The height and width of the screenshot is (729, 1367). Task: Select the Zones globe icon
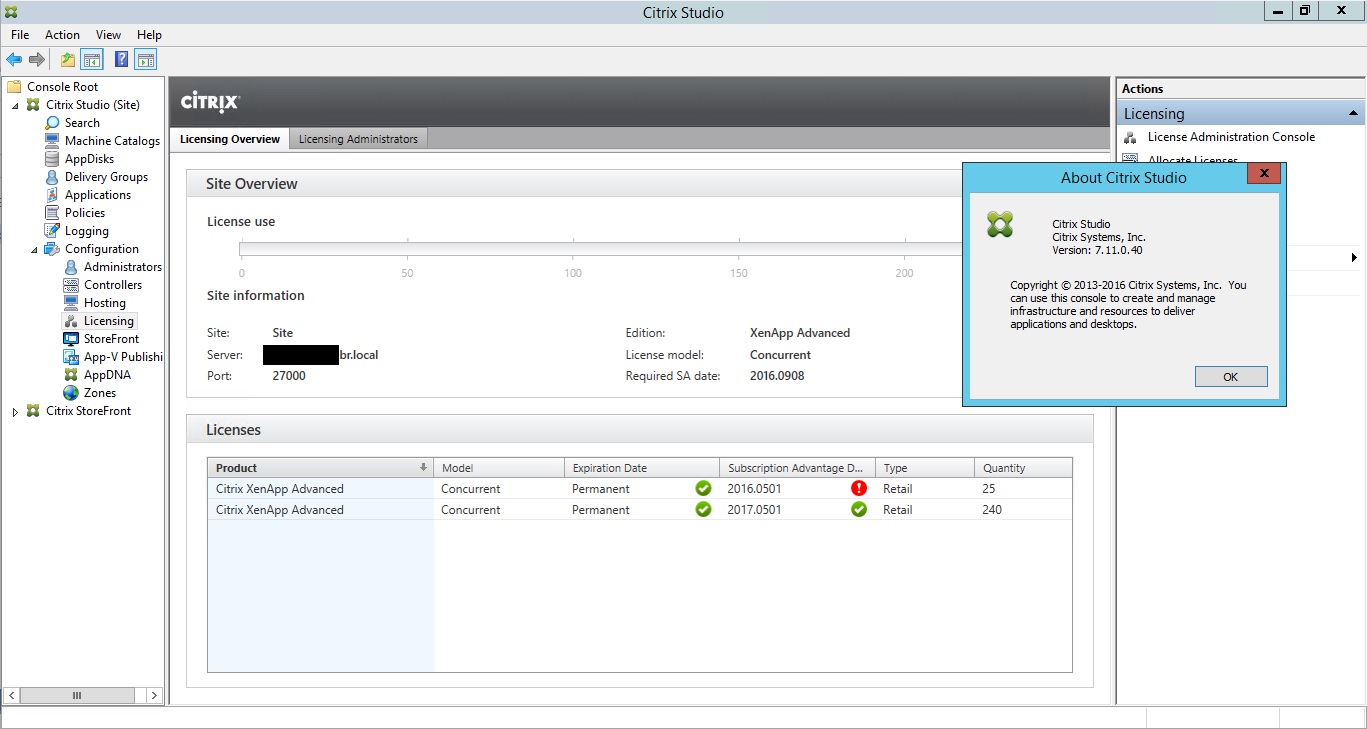coord(71,393)
